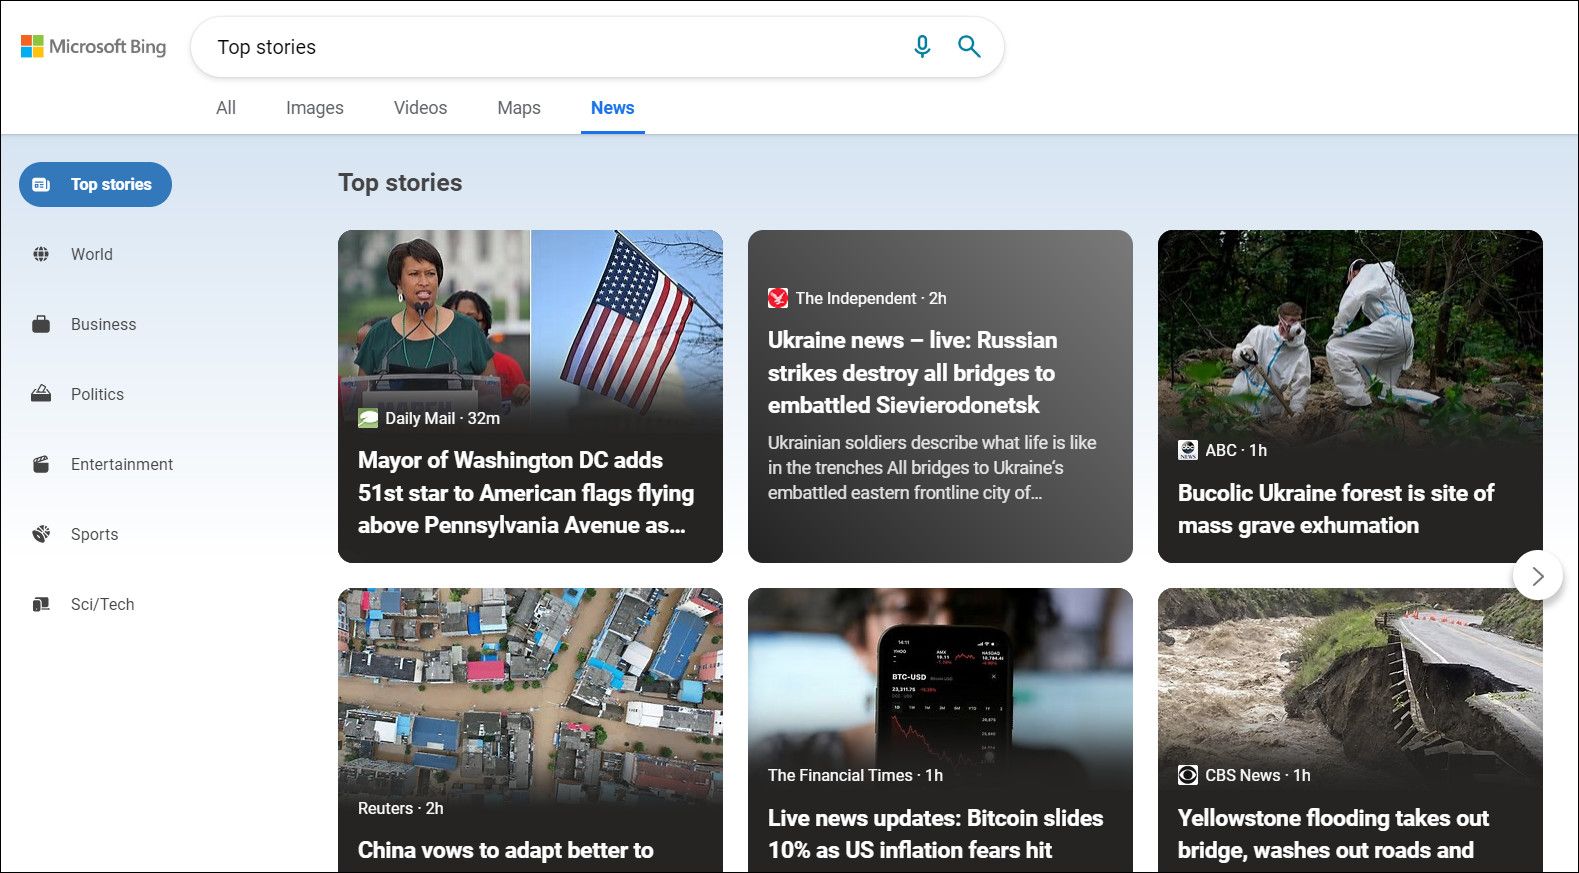The height and width of the screenshot is (873, 1579).
Task: Click the 'Reuters · 2h' source label
Action: [x=400, y=808]
